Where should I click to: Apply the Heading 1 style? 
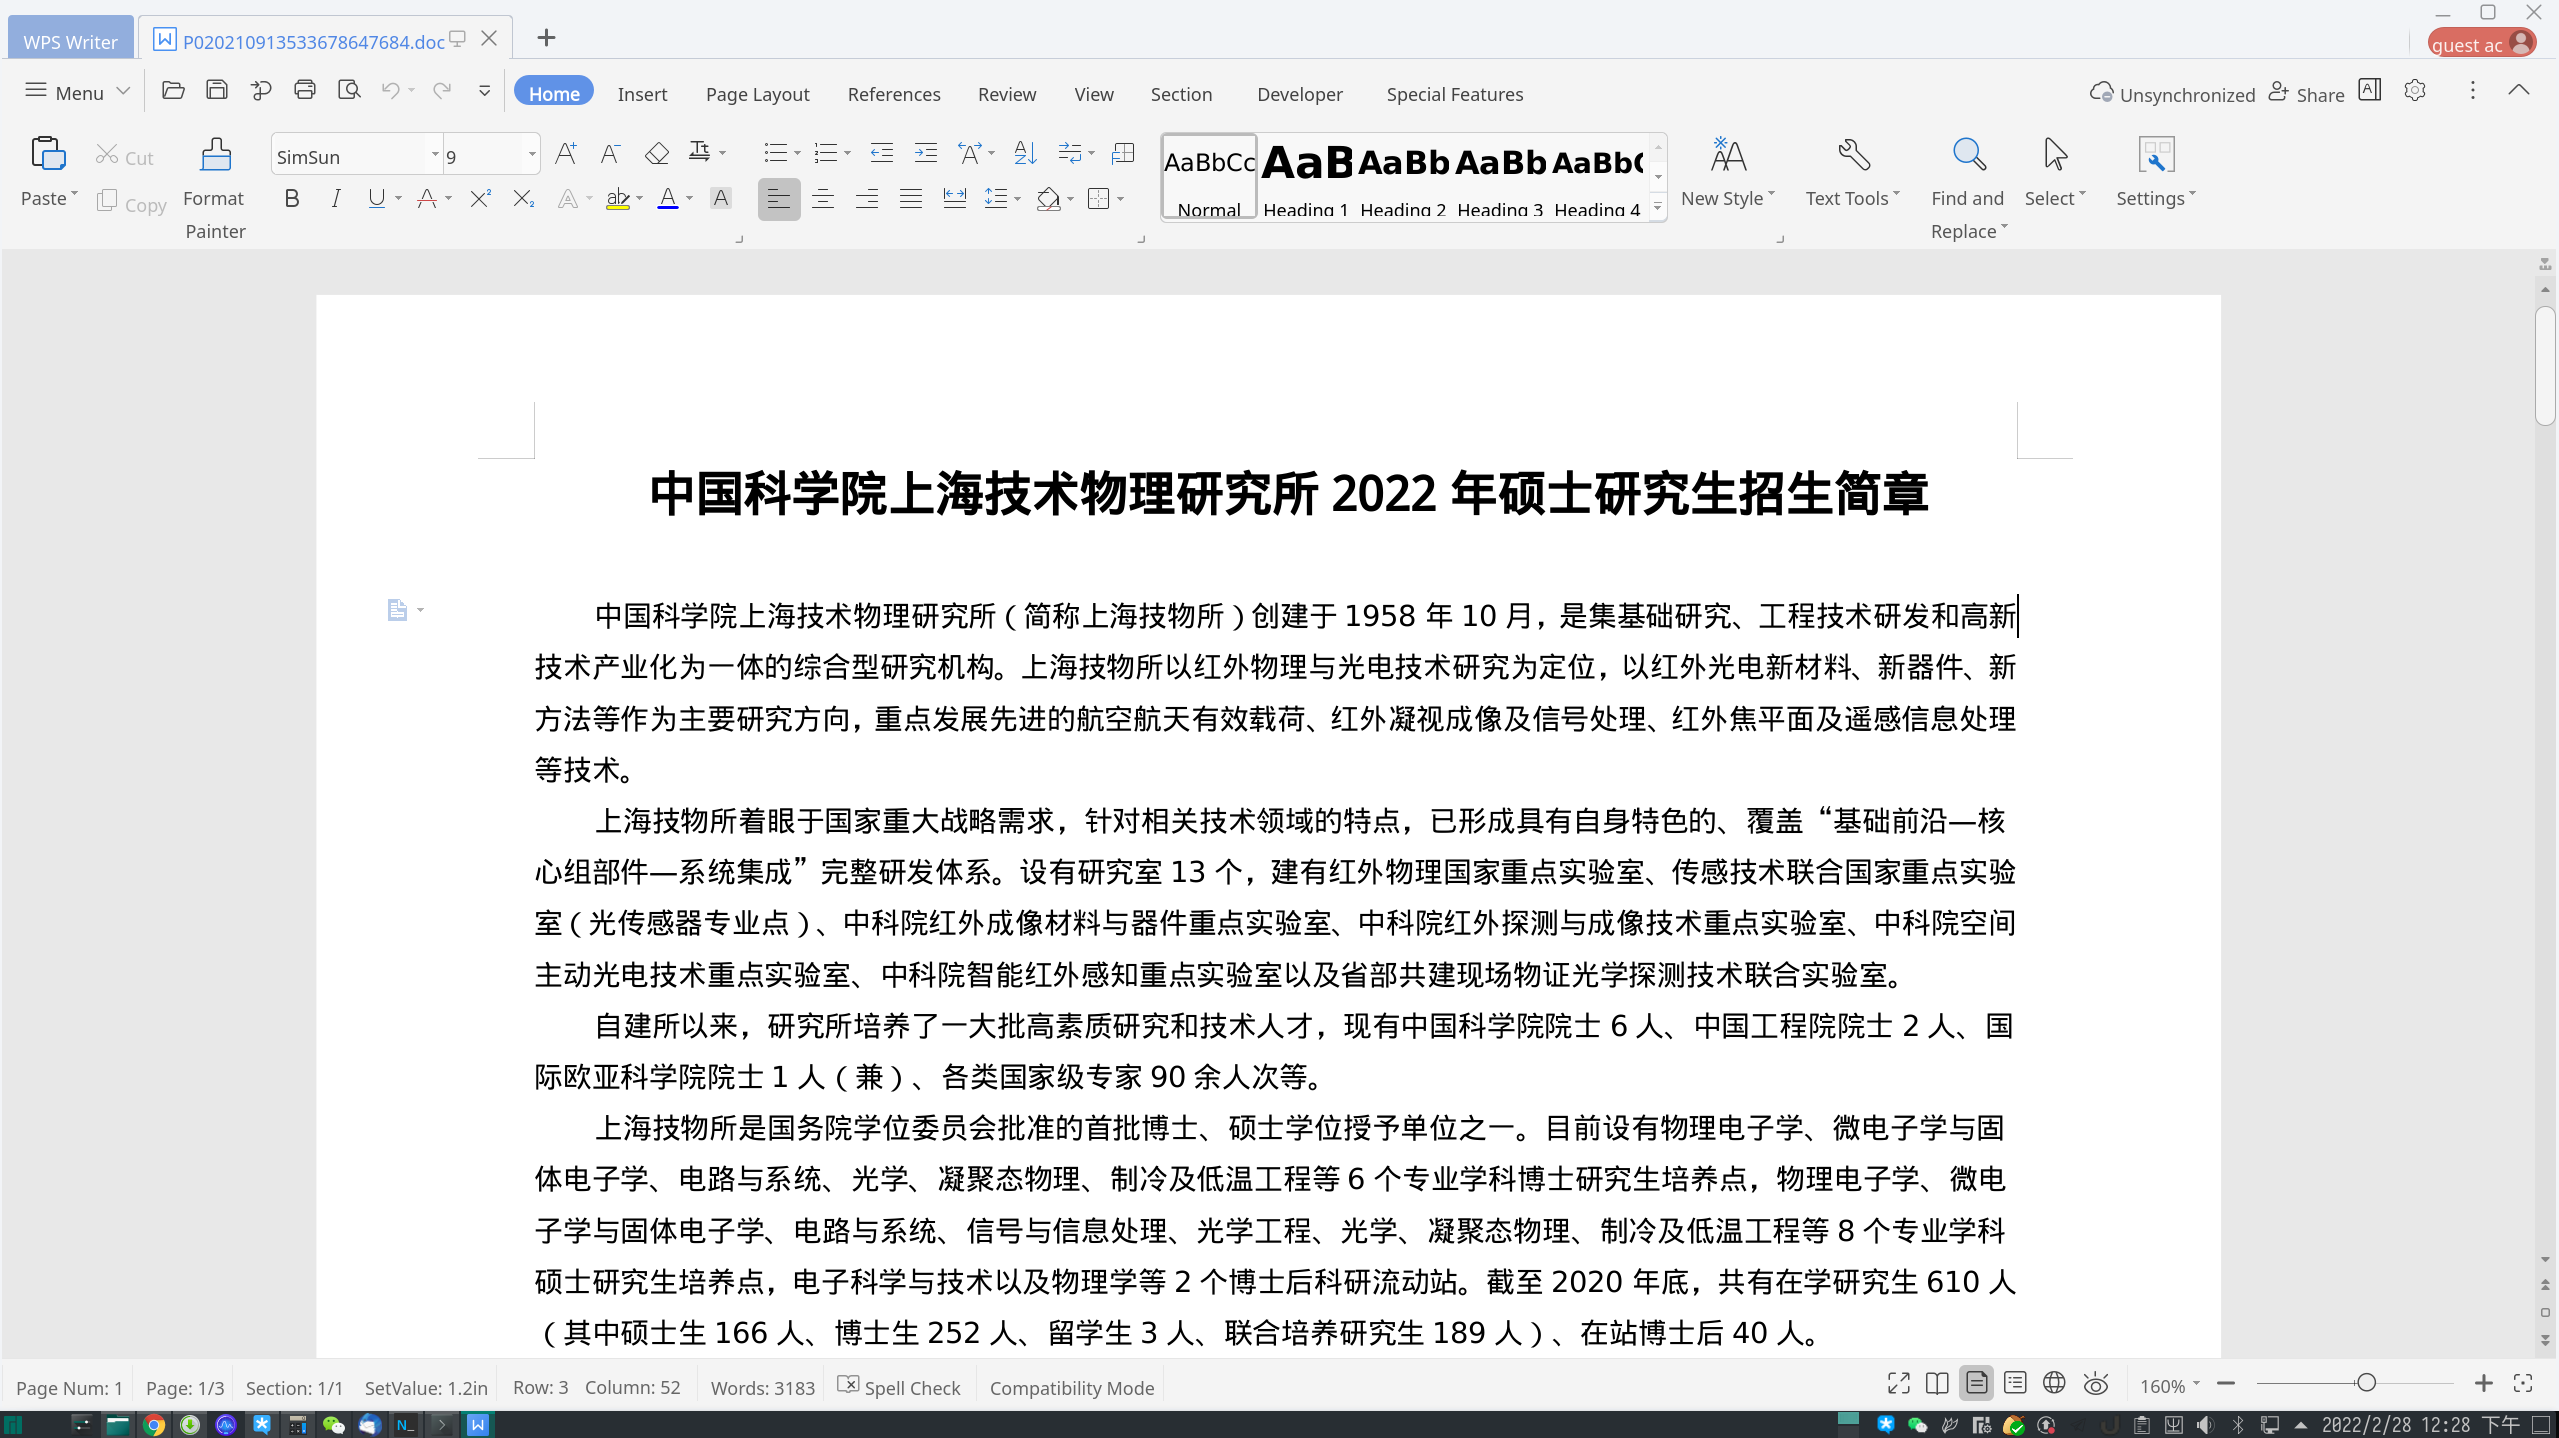[x=1305, y=177]
